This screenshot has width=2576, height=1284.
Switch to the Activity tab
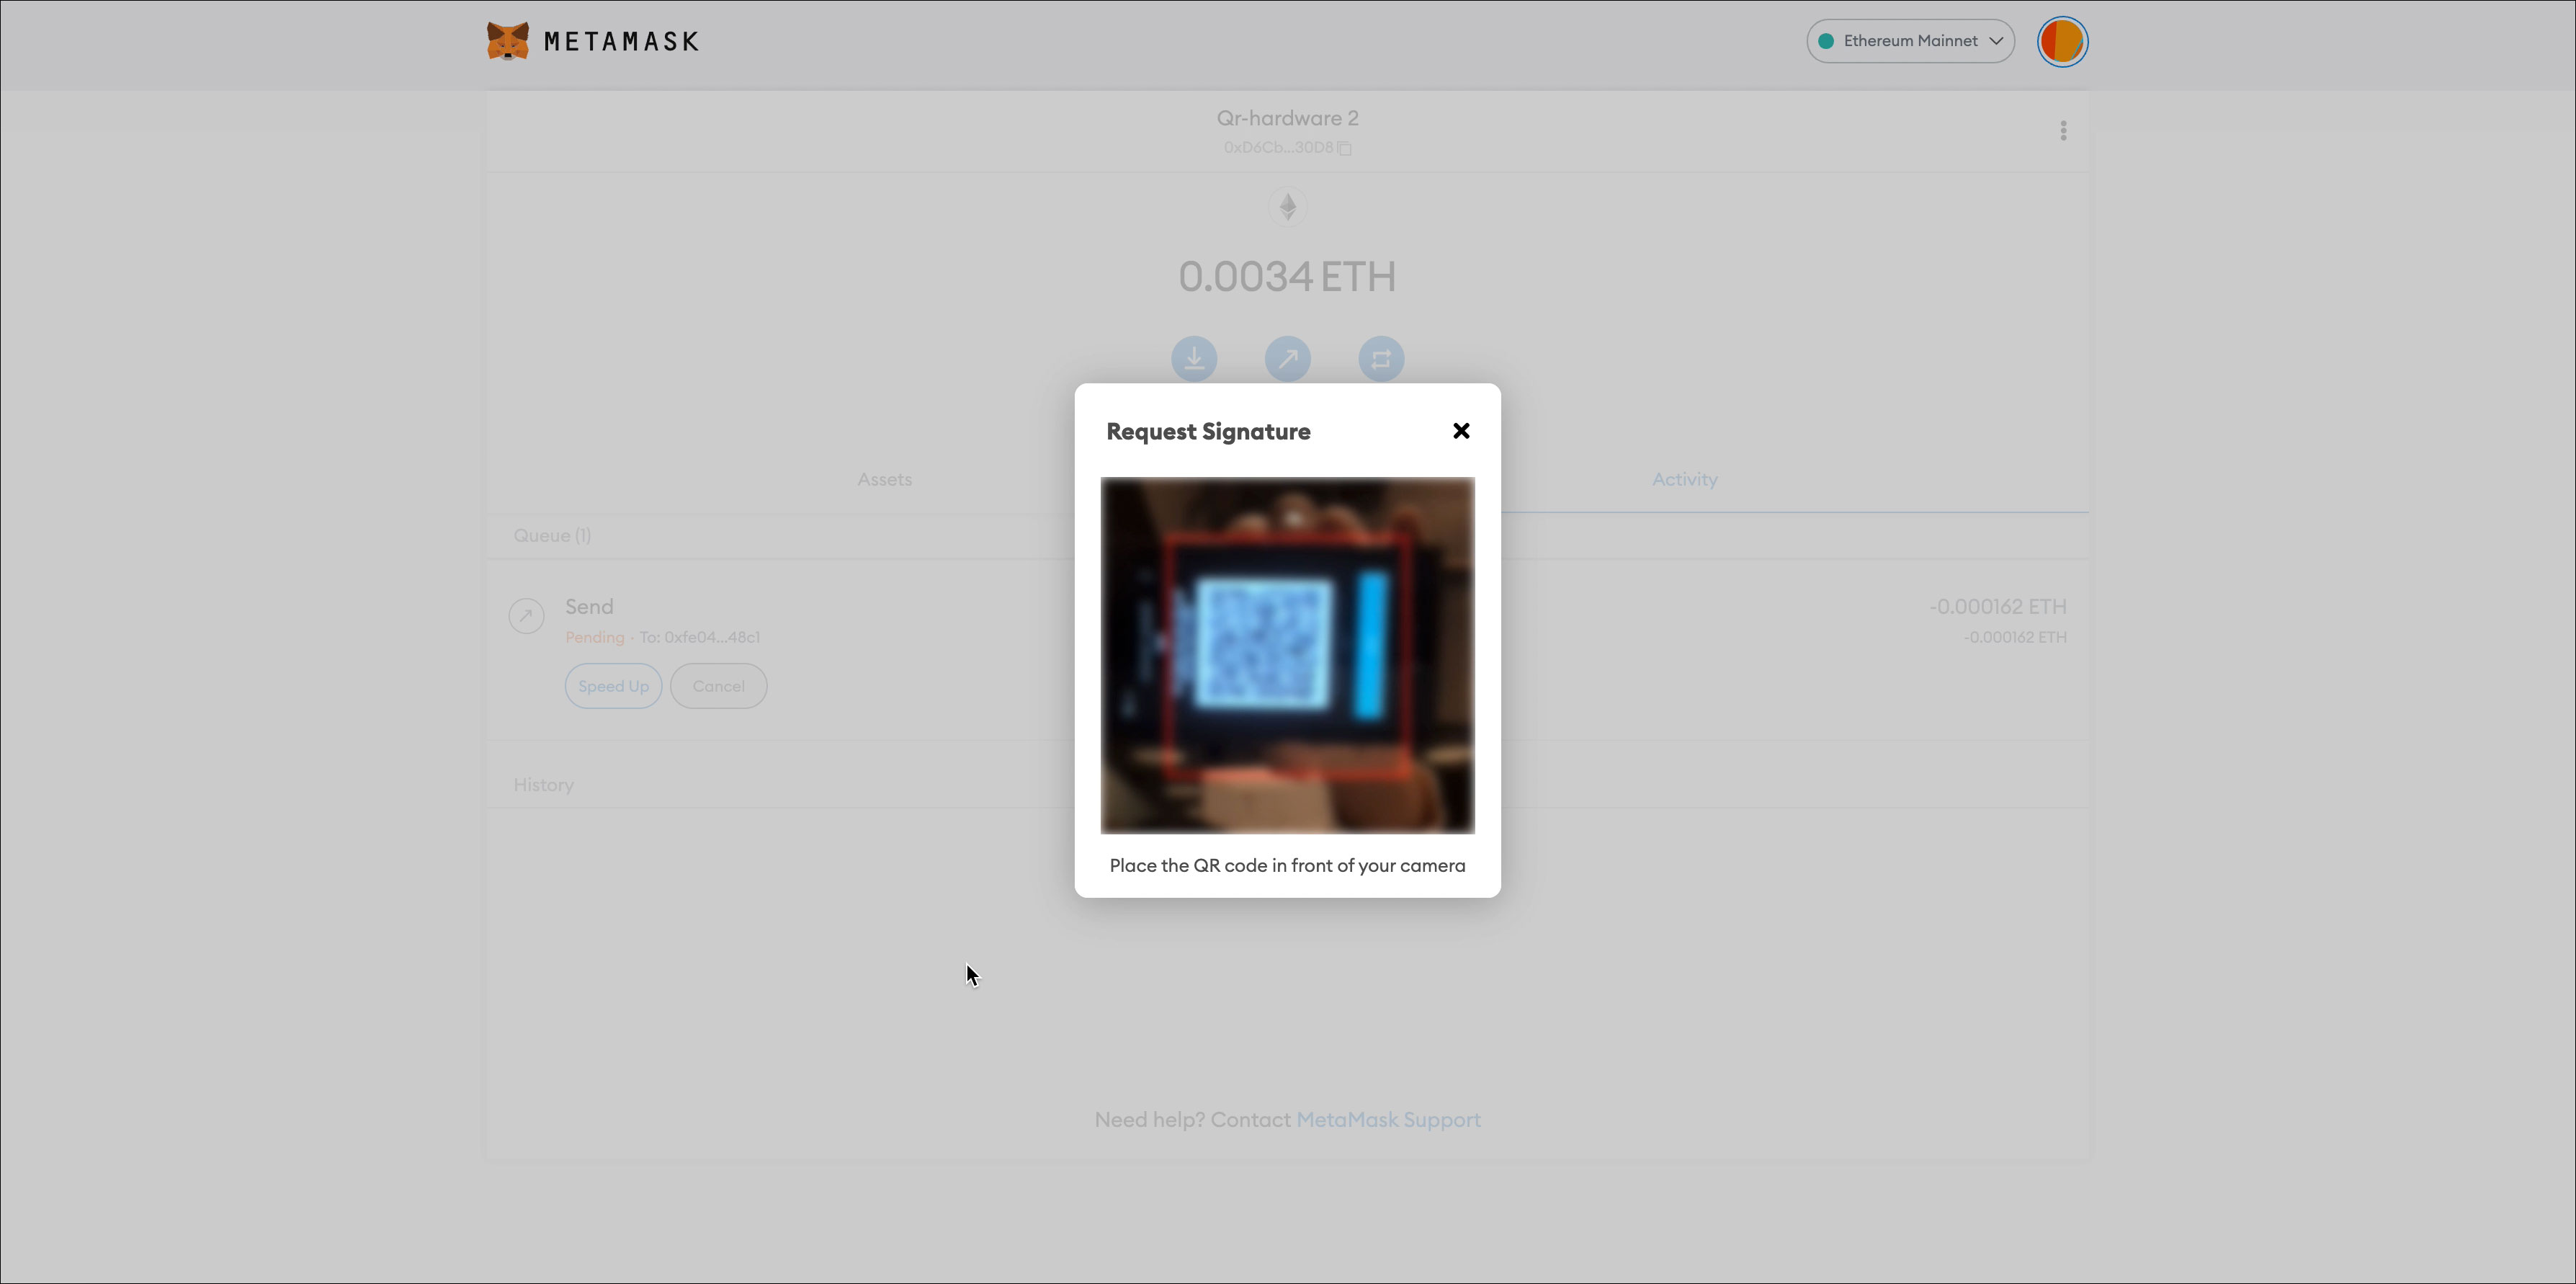(1684, 479)
